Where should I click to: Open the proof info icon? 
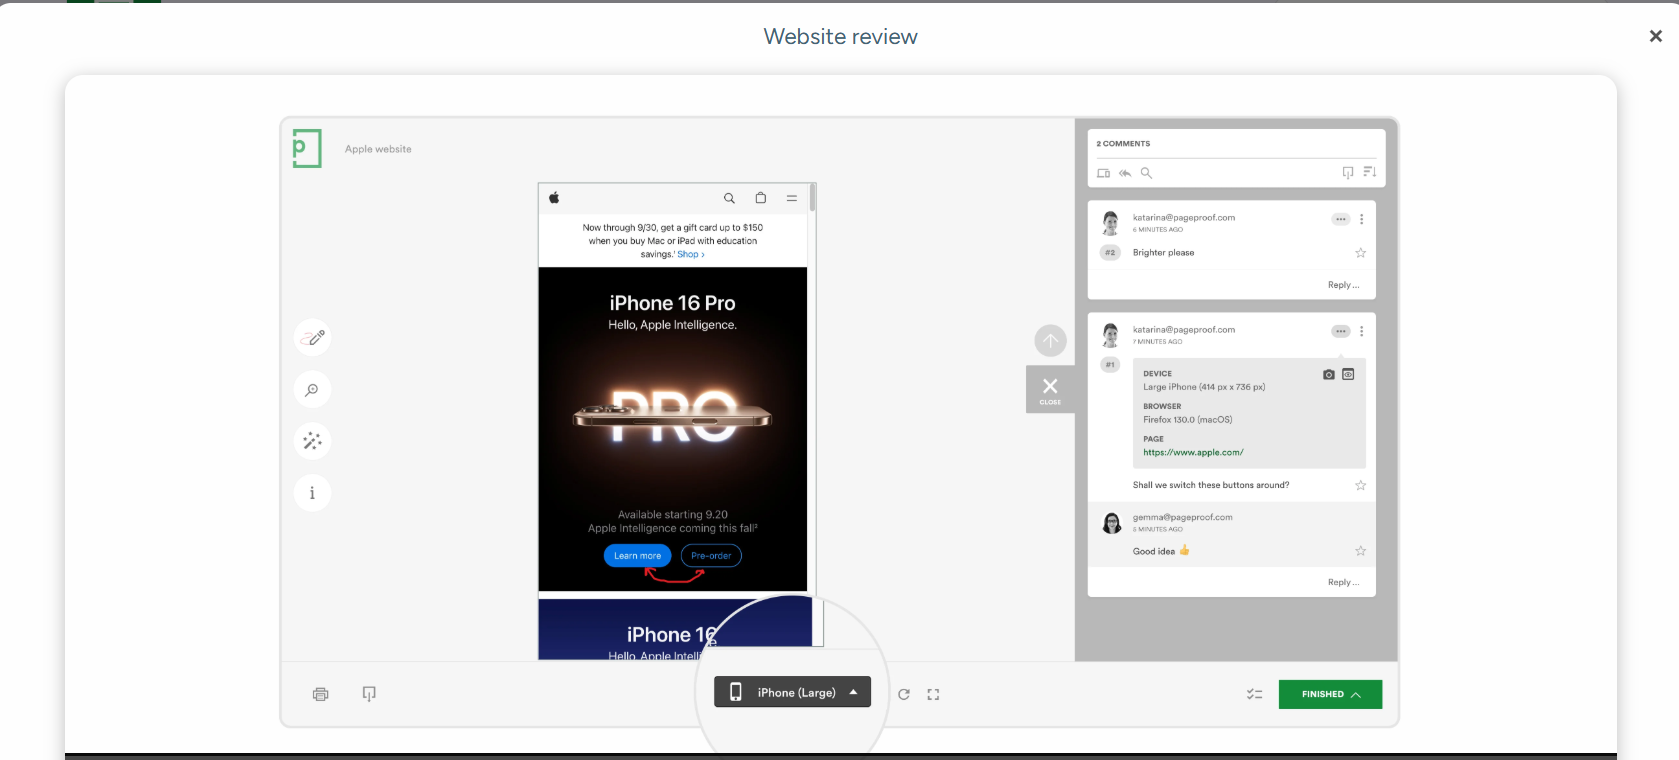click(312, 493)
